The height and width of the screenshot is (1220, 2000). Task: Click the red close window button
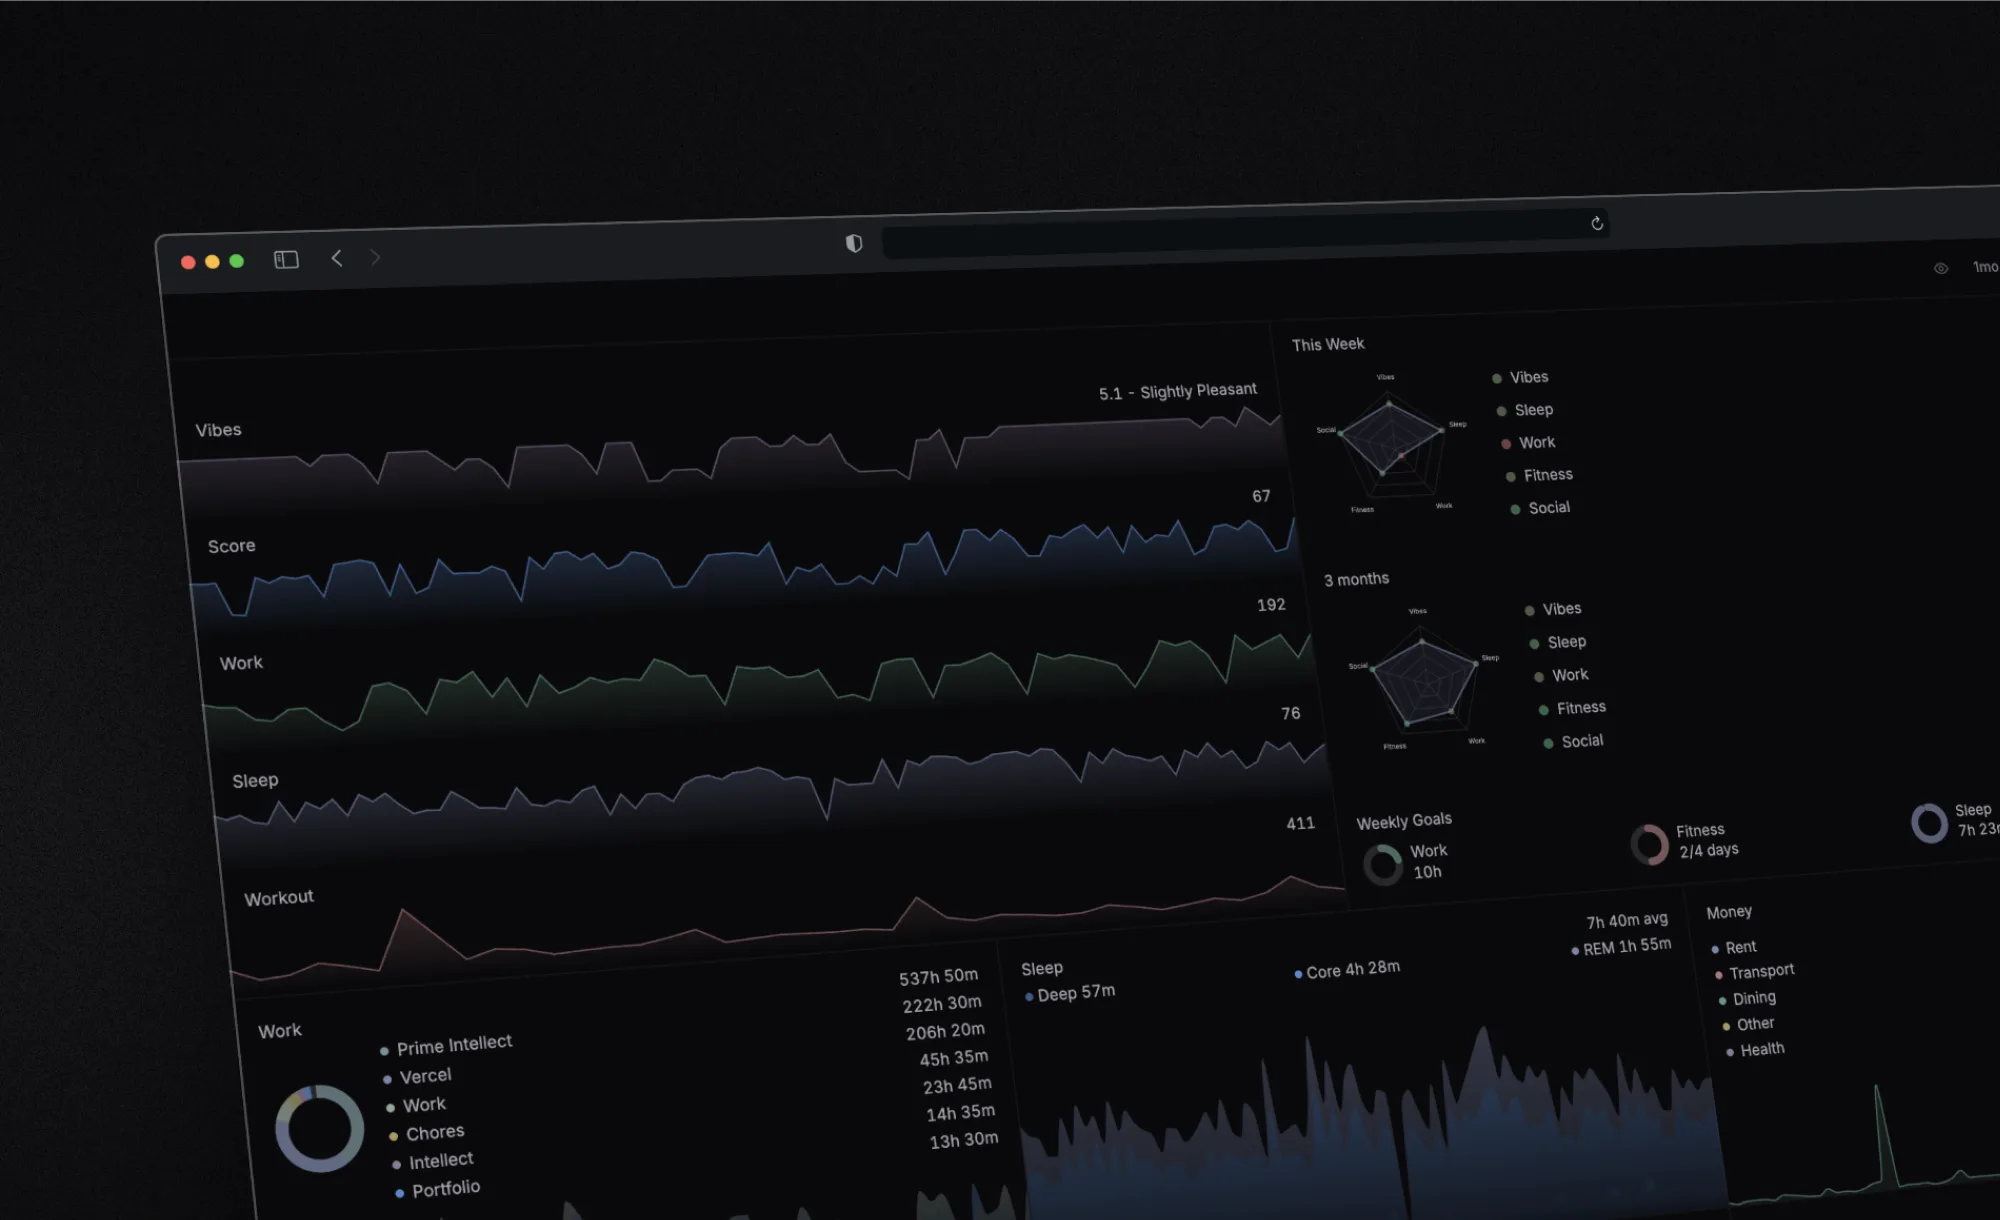(x=188, y=262)
